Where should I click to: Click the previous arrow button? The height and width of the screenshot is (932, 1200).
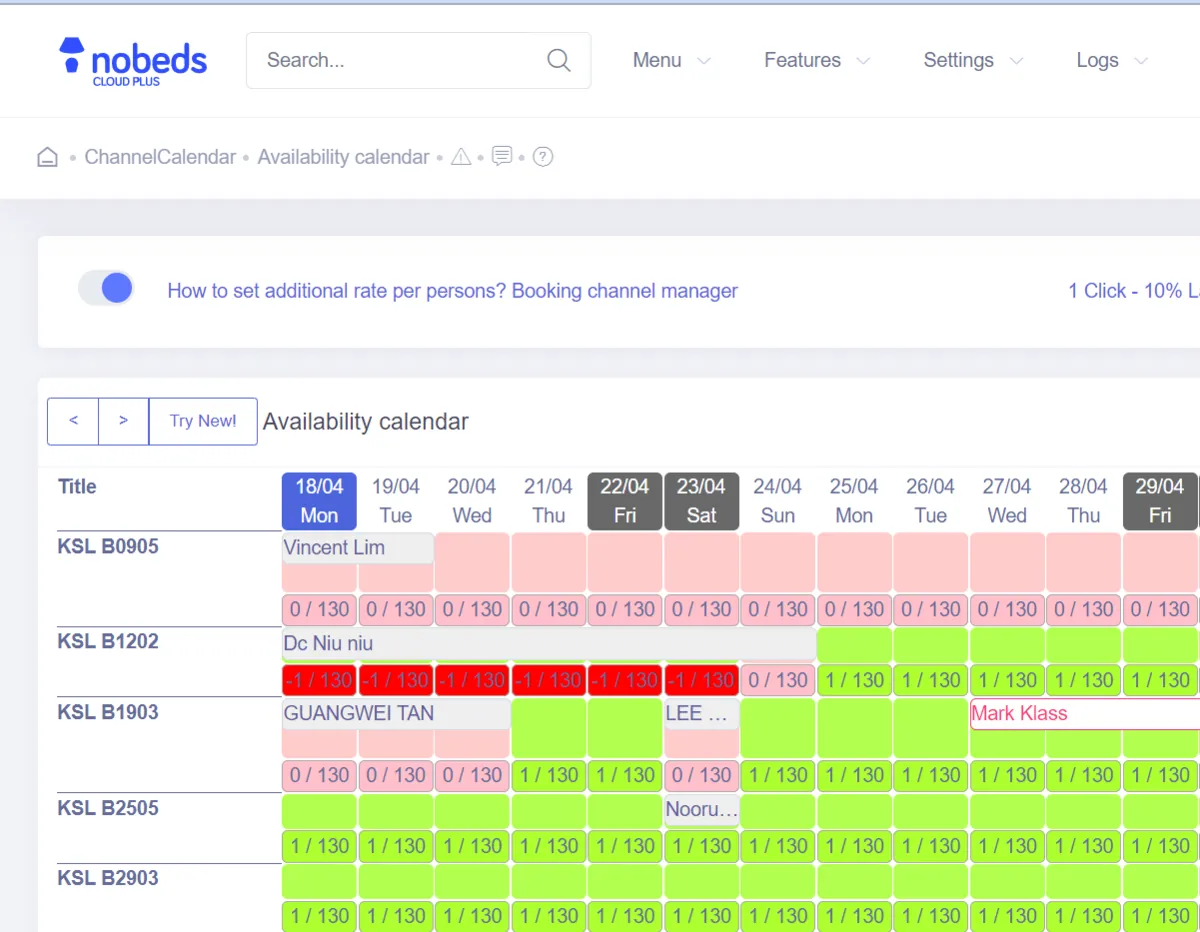coord(72,421)
